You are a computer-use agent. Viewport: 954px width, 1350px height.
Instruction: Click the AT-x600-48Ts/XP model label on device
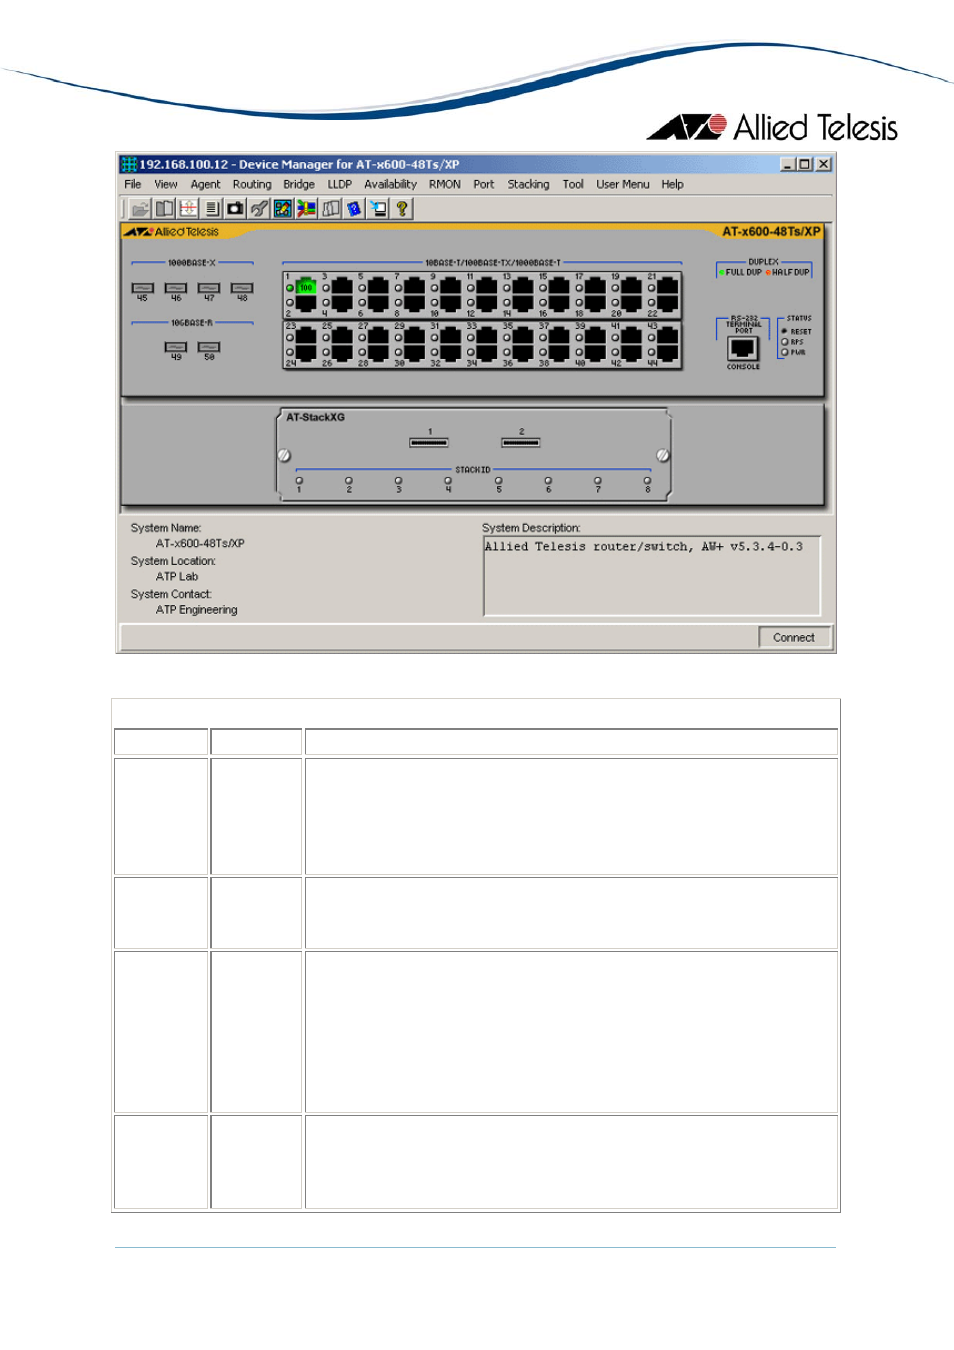(771, 232)
